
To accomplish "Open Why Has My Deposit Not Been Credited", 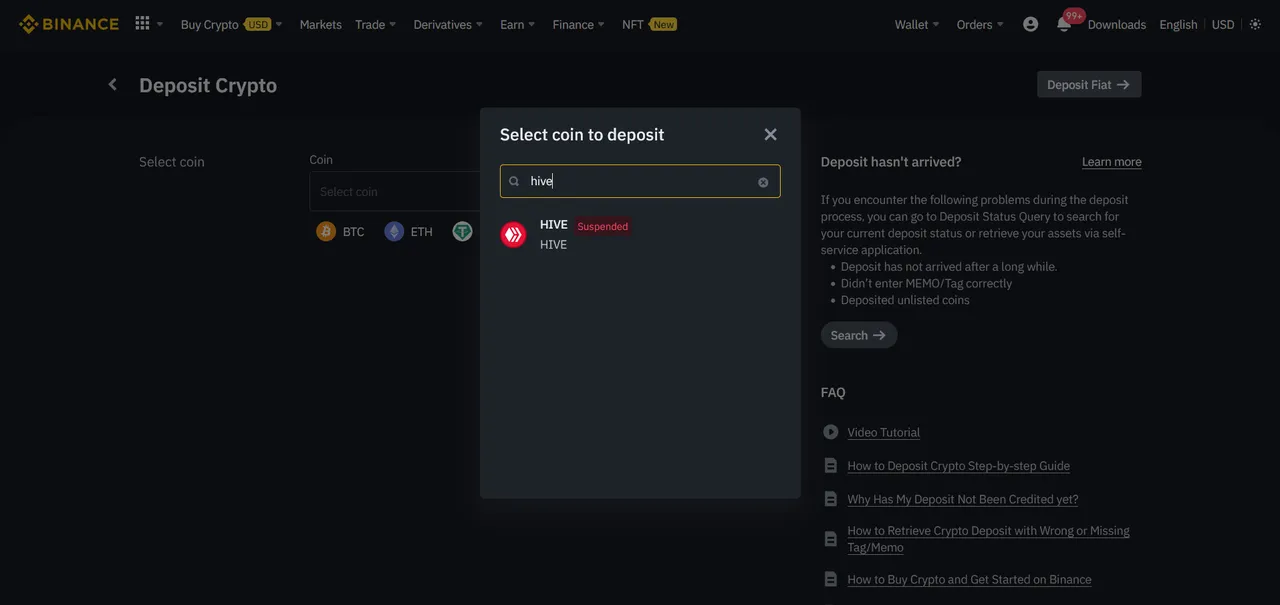I will tap(963, 499).
